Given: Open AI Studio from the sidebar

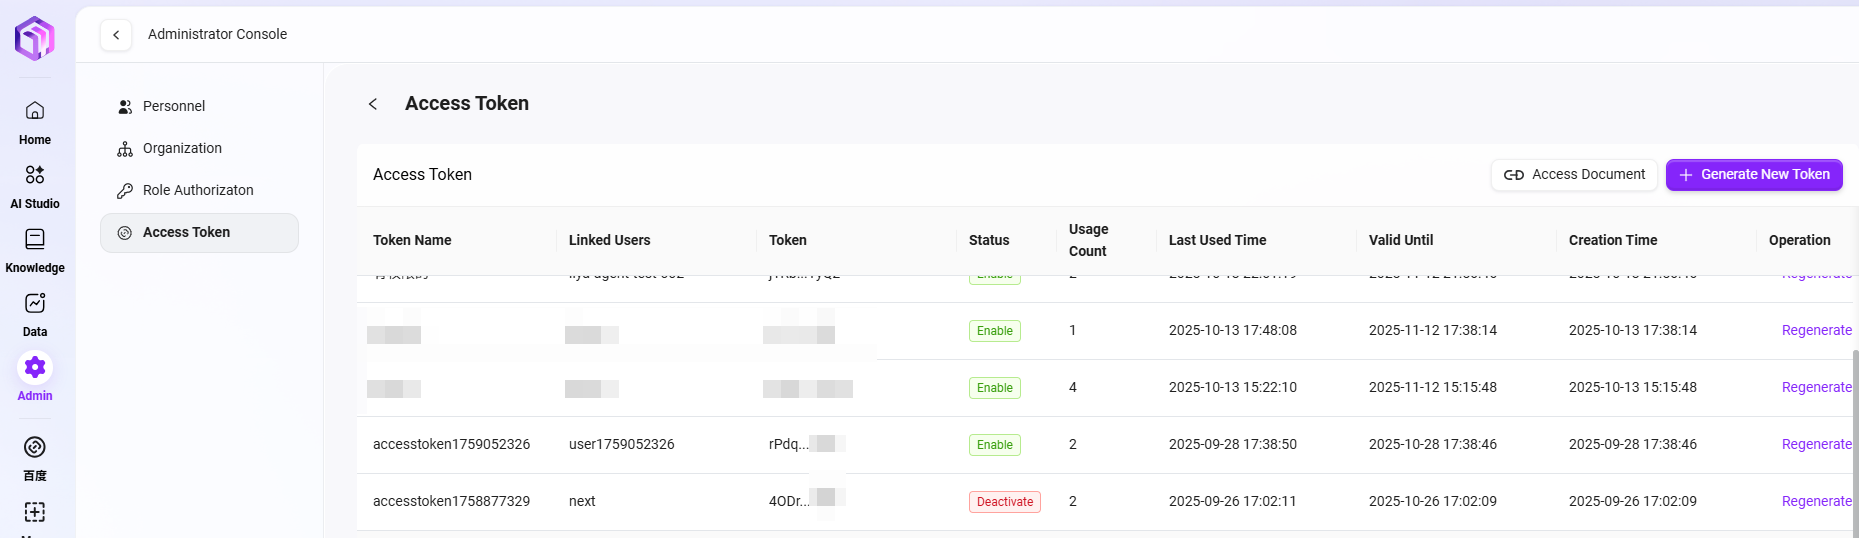Looking at the screenshot, I should point(35,175).
